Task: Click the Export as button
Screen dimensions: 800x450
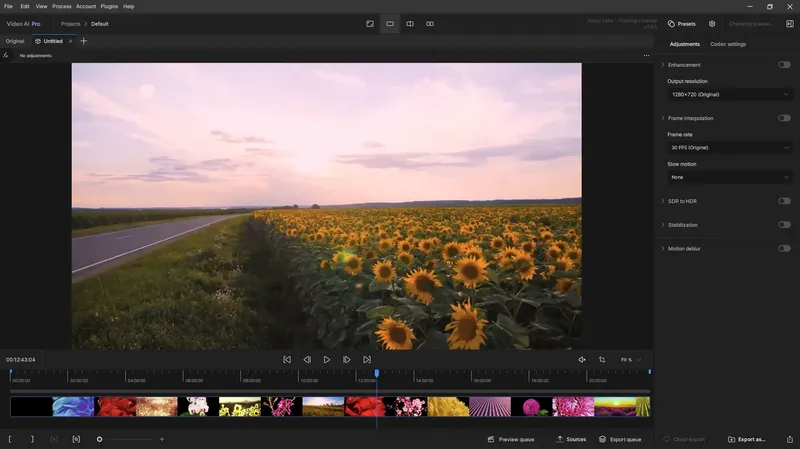Action: pos(746,439)
